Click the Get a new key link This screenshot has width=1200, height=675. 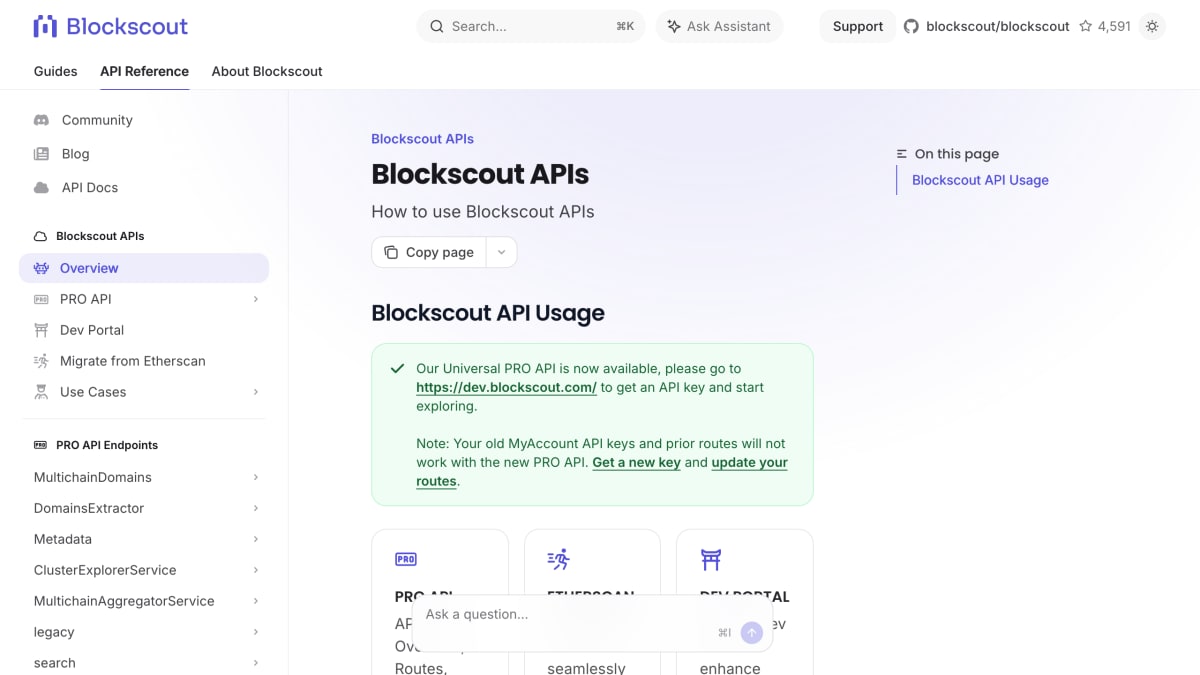point(636,462)
